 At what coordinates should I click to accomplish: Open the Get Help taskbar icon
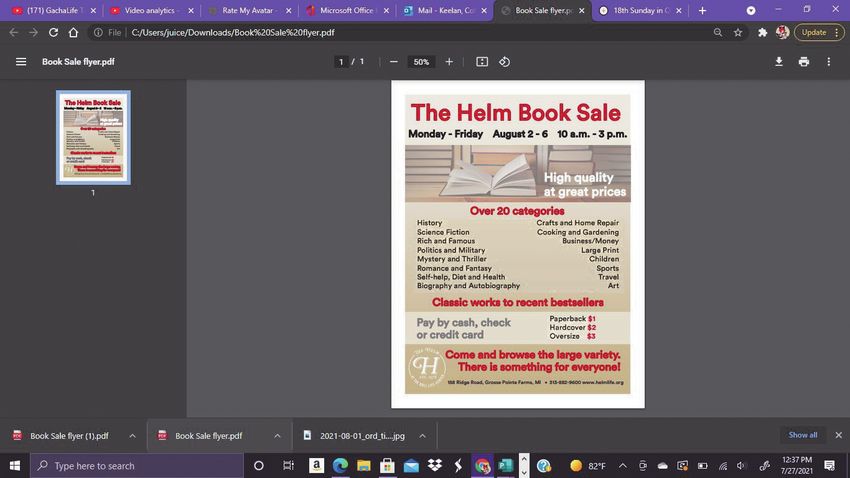[544, 466]
